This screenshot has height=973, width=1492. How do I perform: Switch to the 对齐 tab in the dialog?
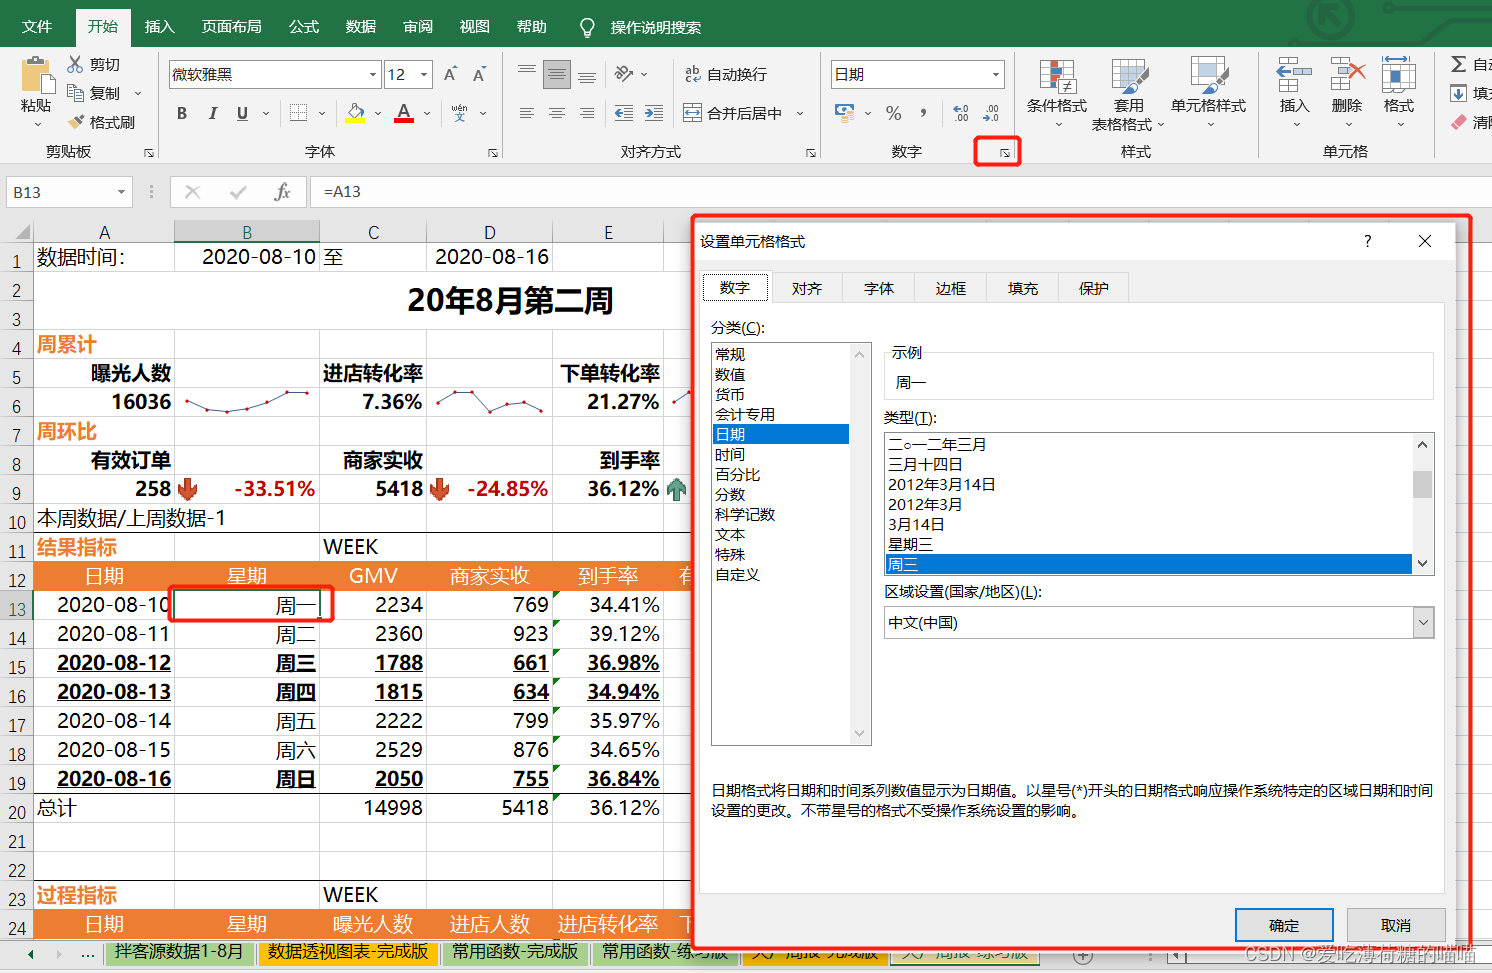(806, 288)
